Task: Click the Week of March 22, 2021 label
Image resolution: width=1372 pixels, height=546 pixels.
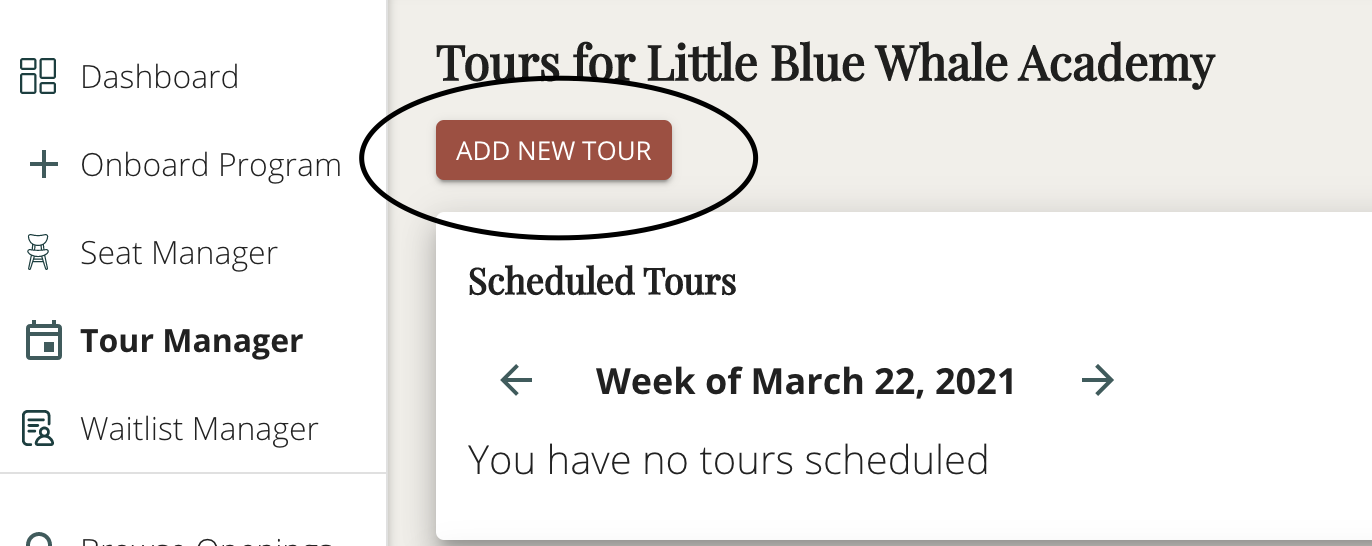Action: click(x=806, y=381)
